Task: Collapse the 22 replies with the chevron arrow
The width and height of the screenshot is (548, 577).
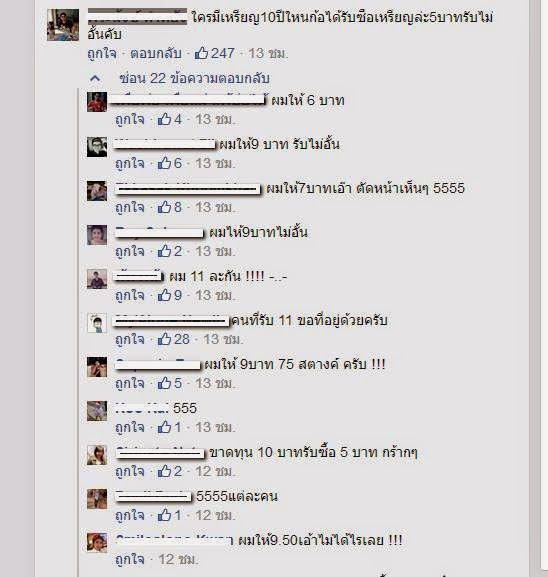Action: (x=95, y=78)
